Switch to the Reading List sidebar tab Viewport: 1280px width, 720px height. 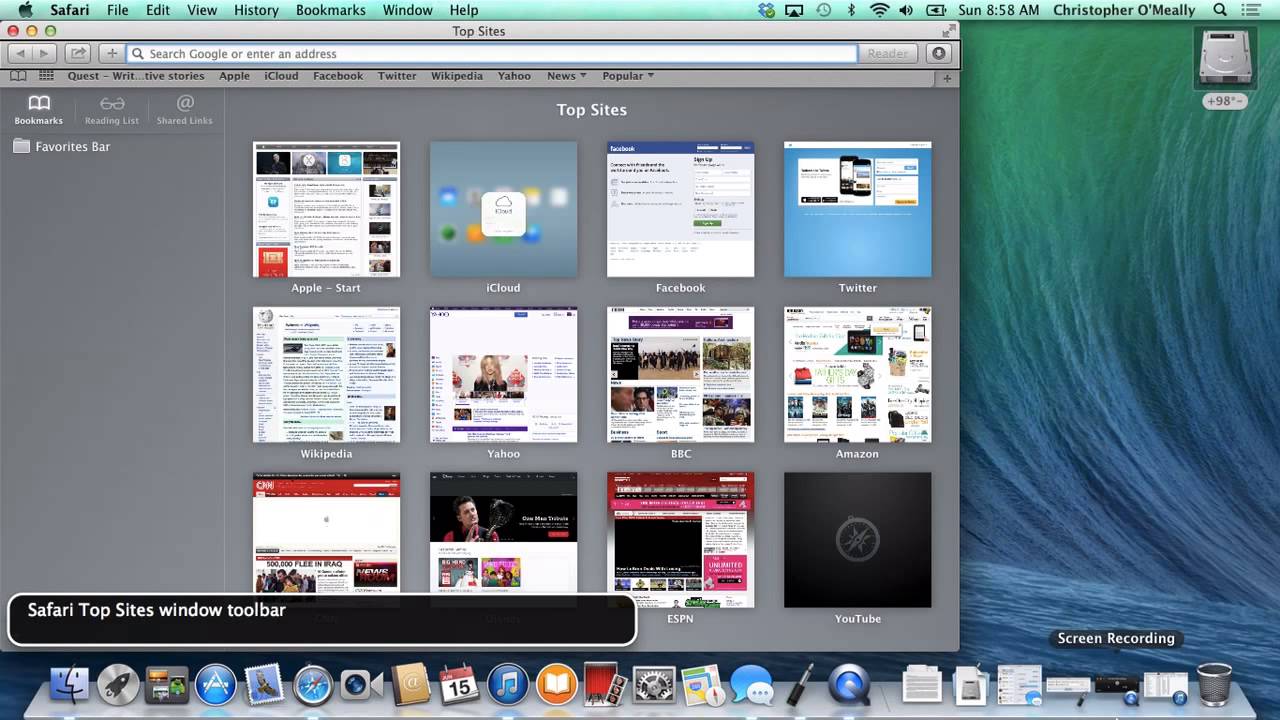tap(112, 109)
